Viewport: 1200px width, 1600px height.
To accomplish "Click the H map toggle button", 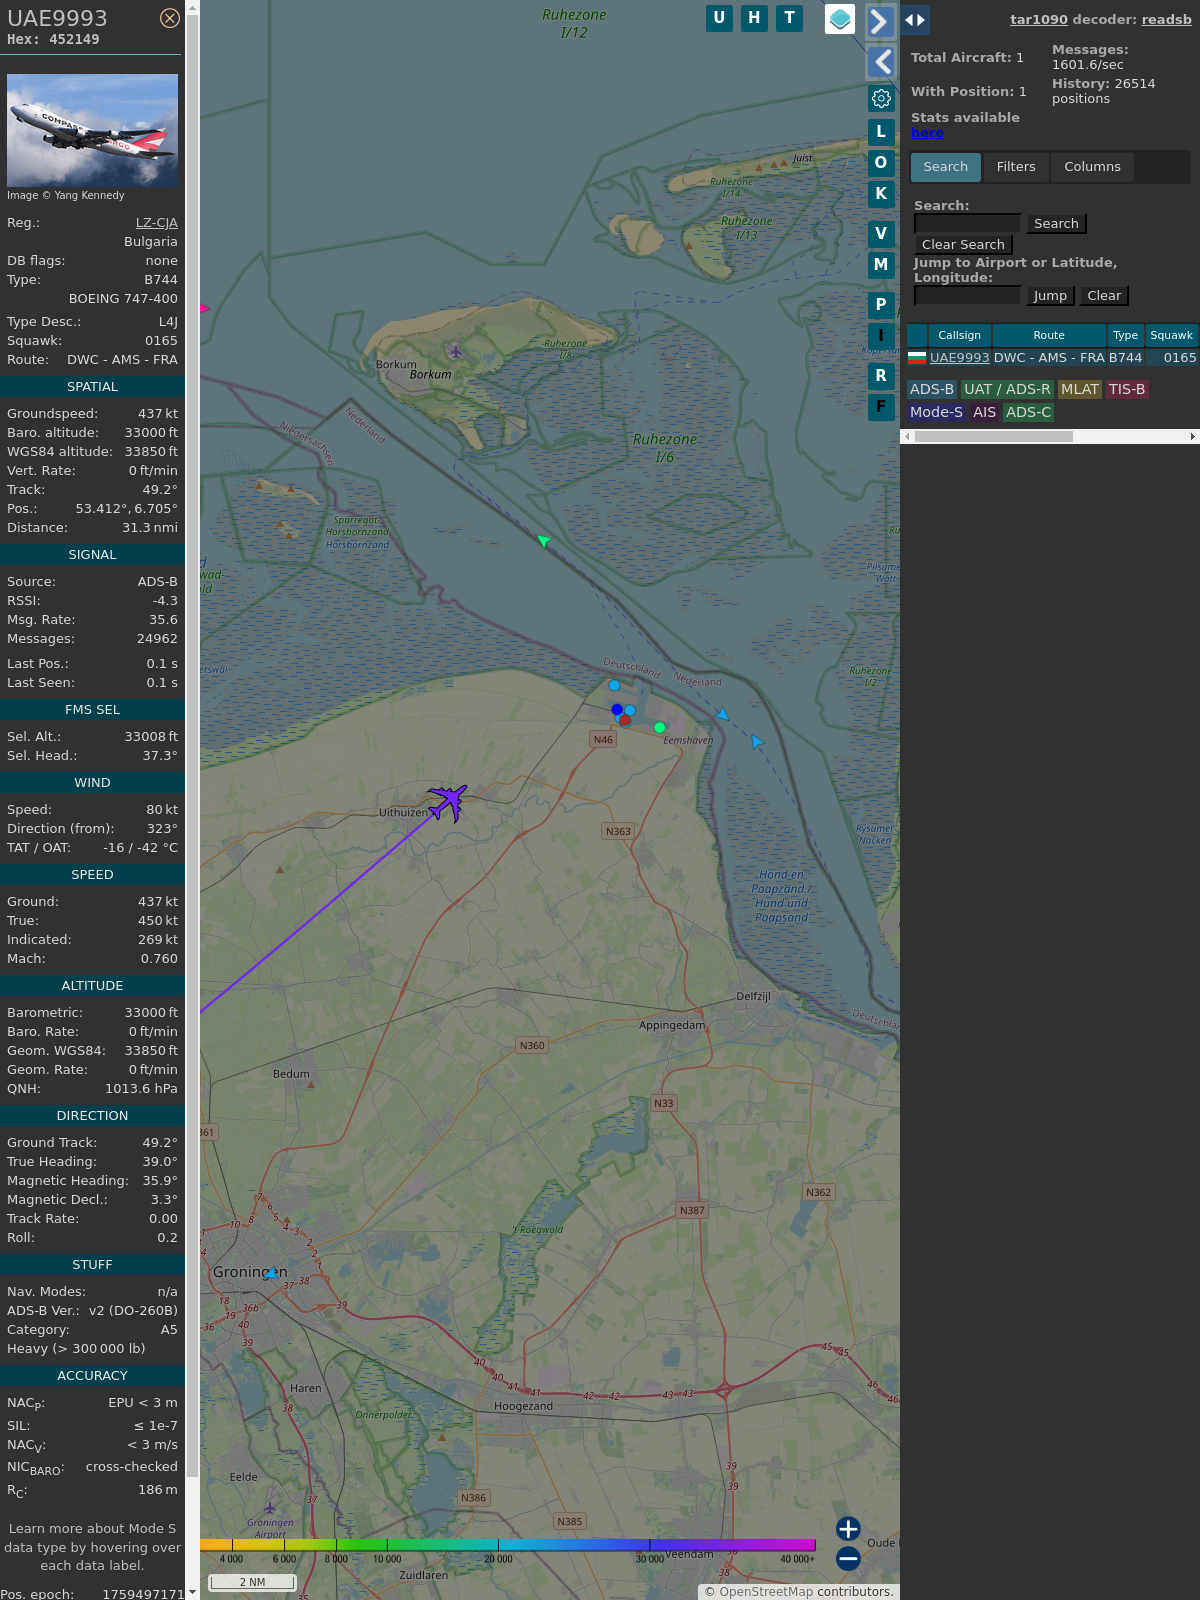I will point(754,18).
